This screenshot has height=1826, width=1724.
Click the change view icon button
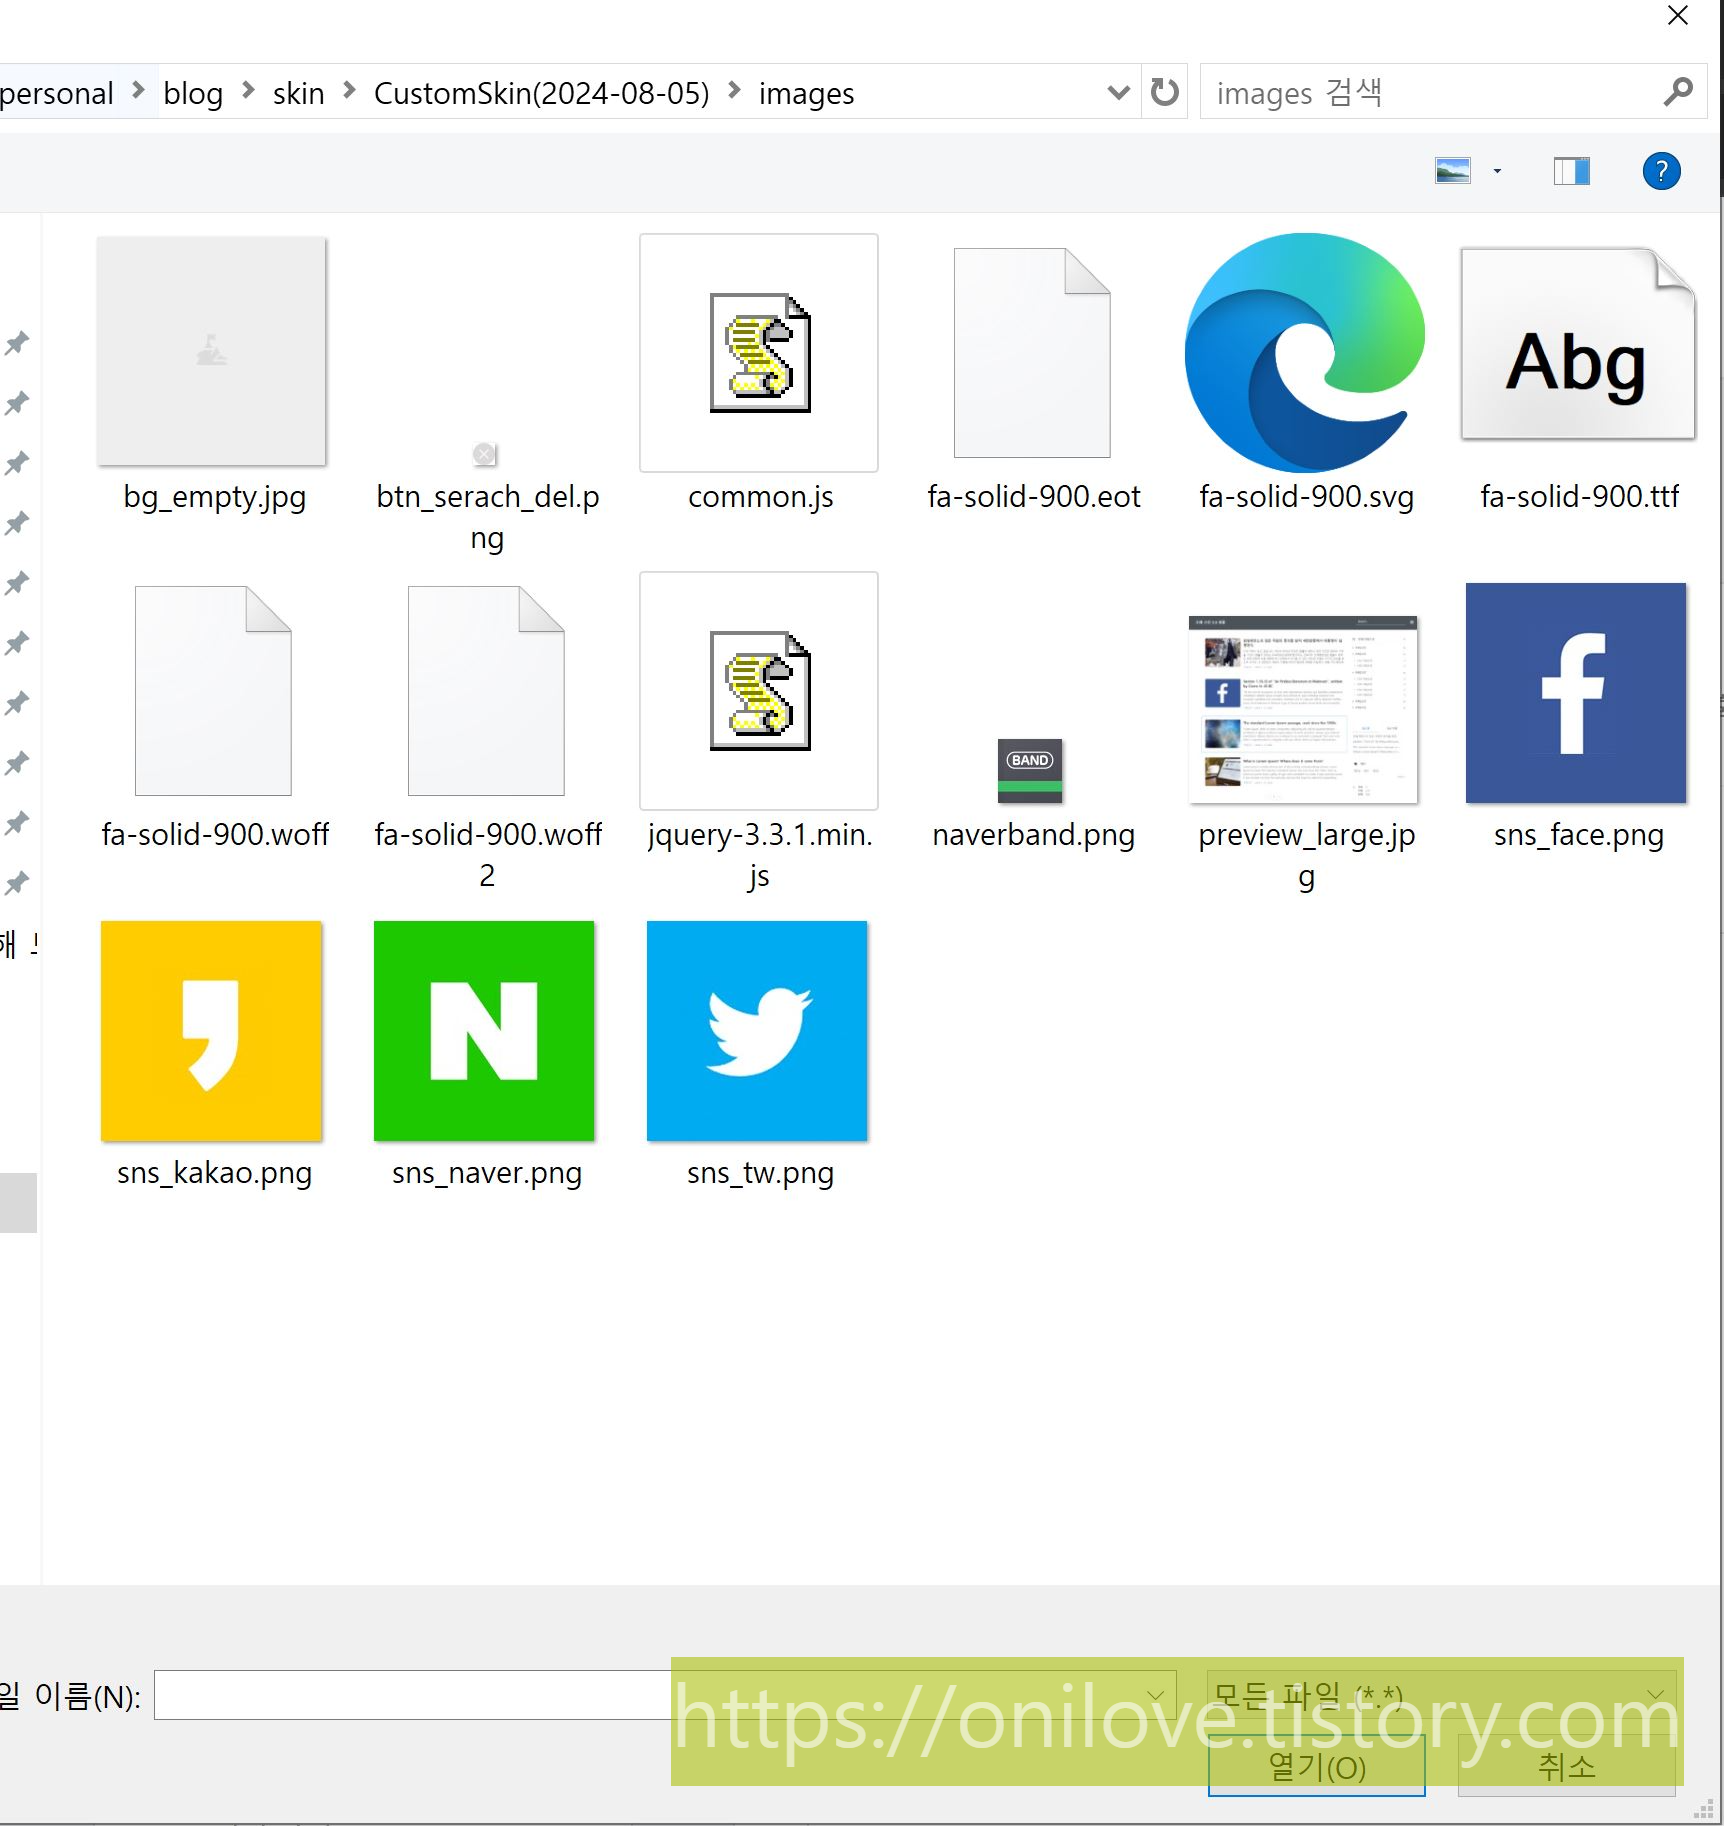(x=1453, y=171)
